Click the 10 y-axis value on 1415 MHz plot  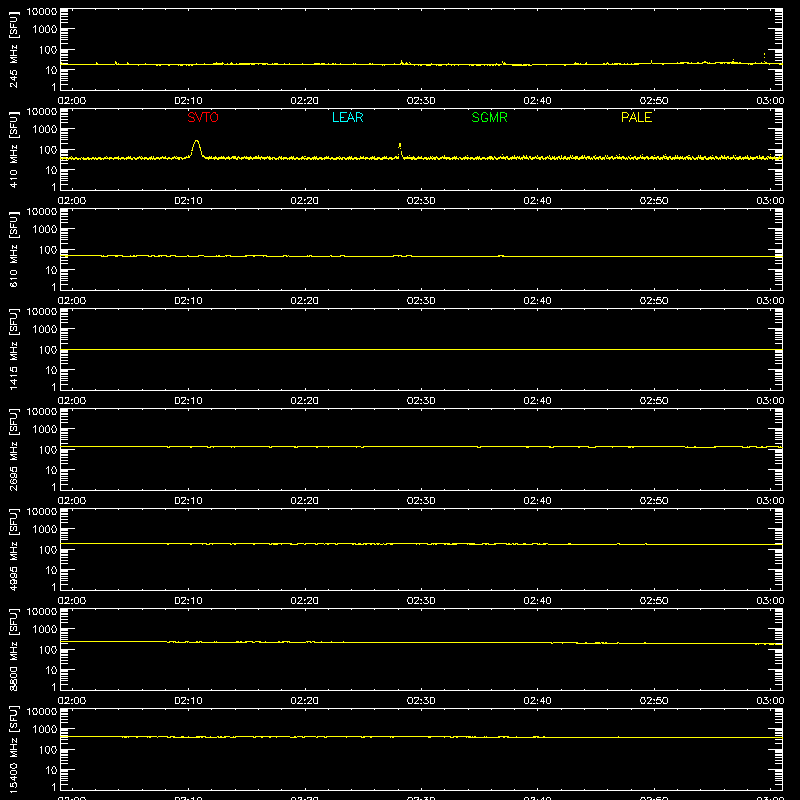[x=52, y=370]
